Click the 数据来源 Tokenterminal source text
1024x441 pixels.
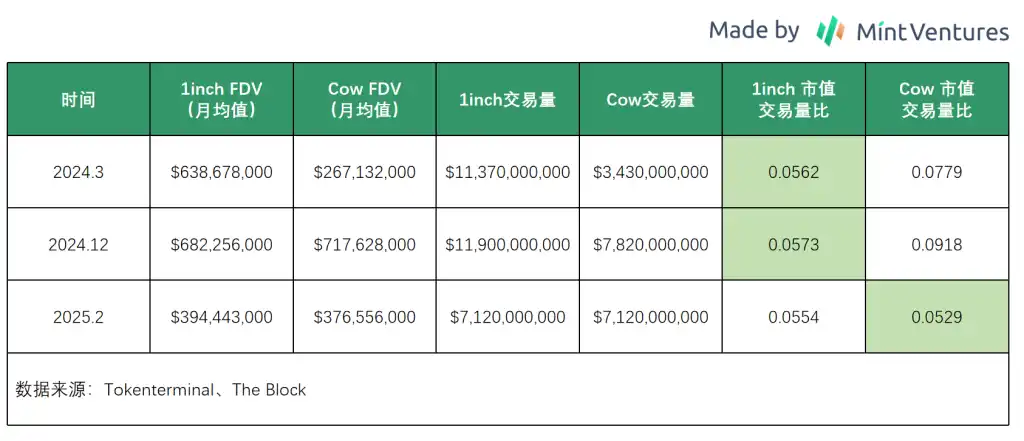162,389
